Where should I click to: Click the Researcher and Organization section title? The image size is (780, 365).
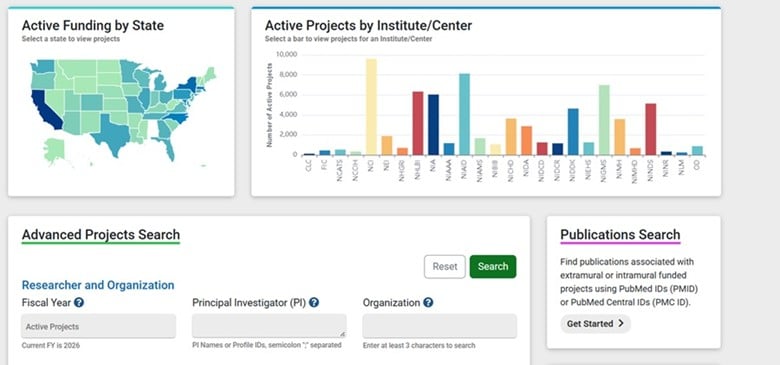click(x=98, y=285)
